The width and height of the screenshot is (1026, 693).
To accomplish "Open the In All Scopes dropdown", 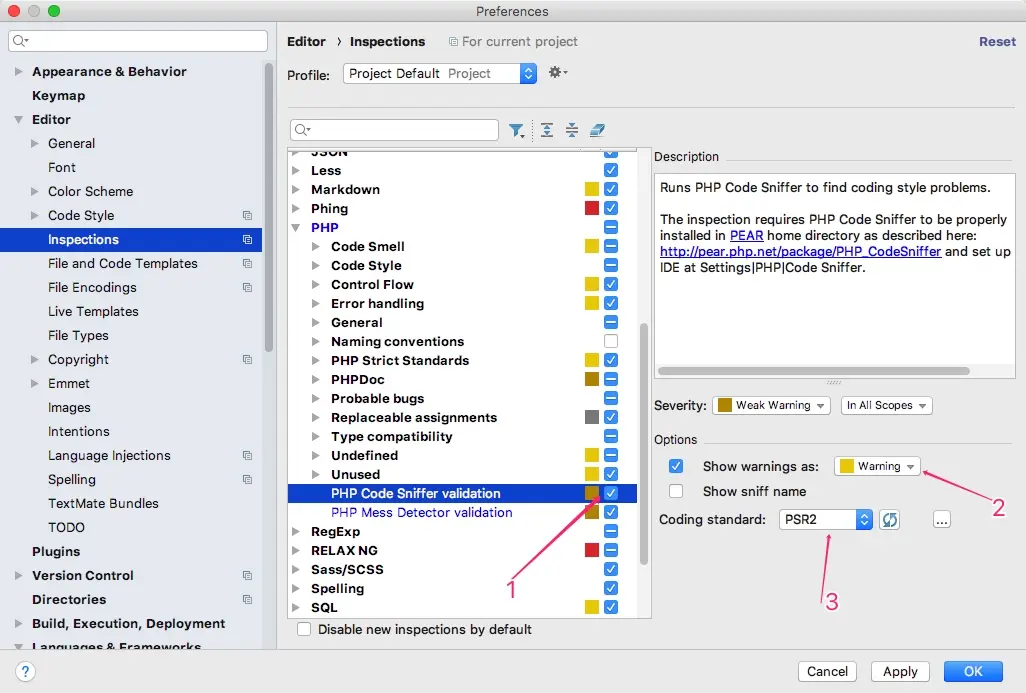I will pyautogui.click(x=887, y=405).
